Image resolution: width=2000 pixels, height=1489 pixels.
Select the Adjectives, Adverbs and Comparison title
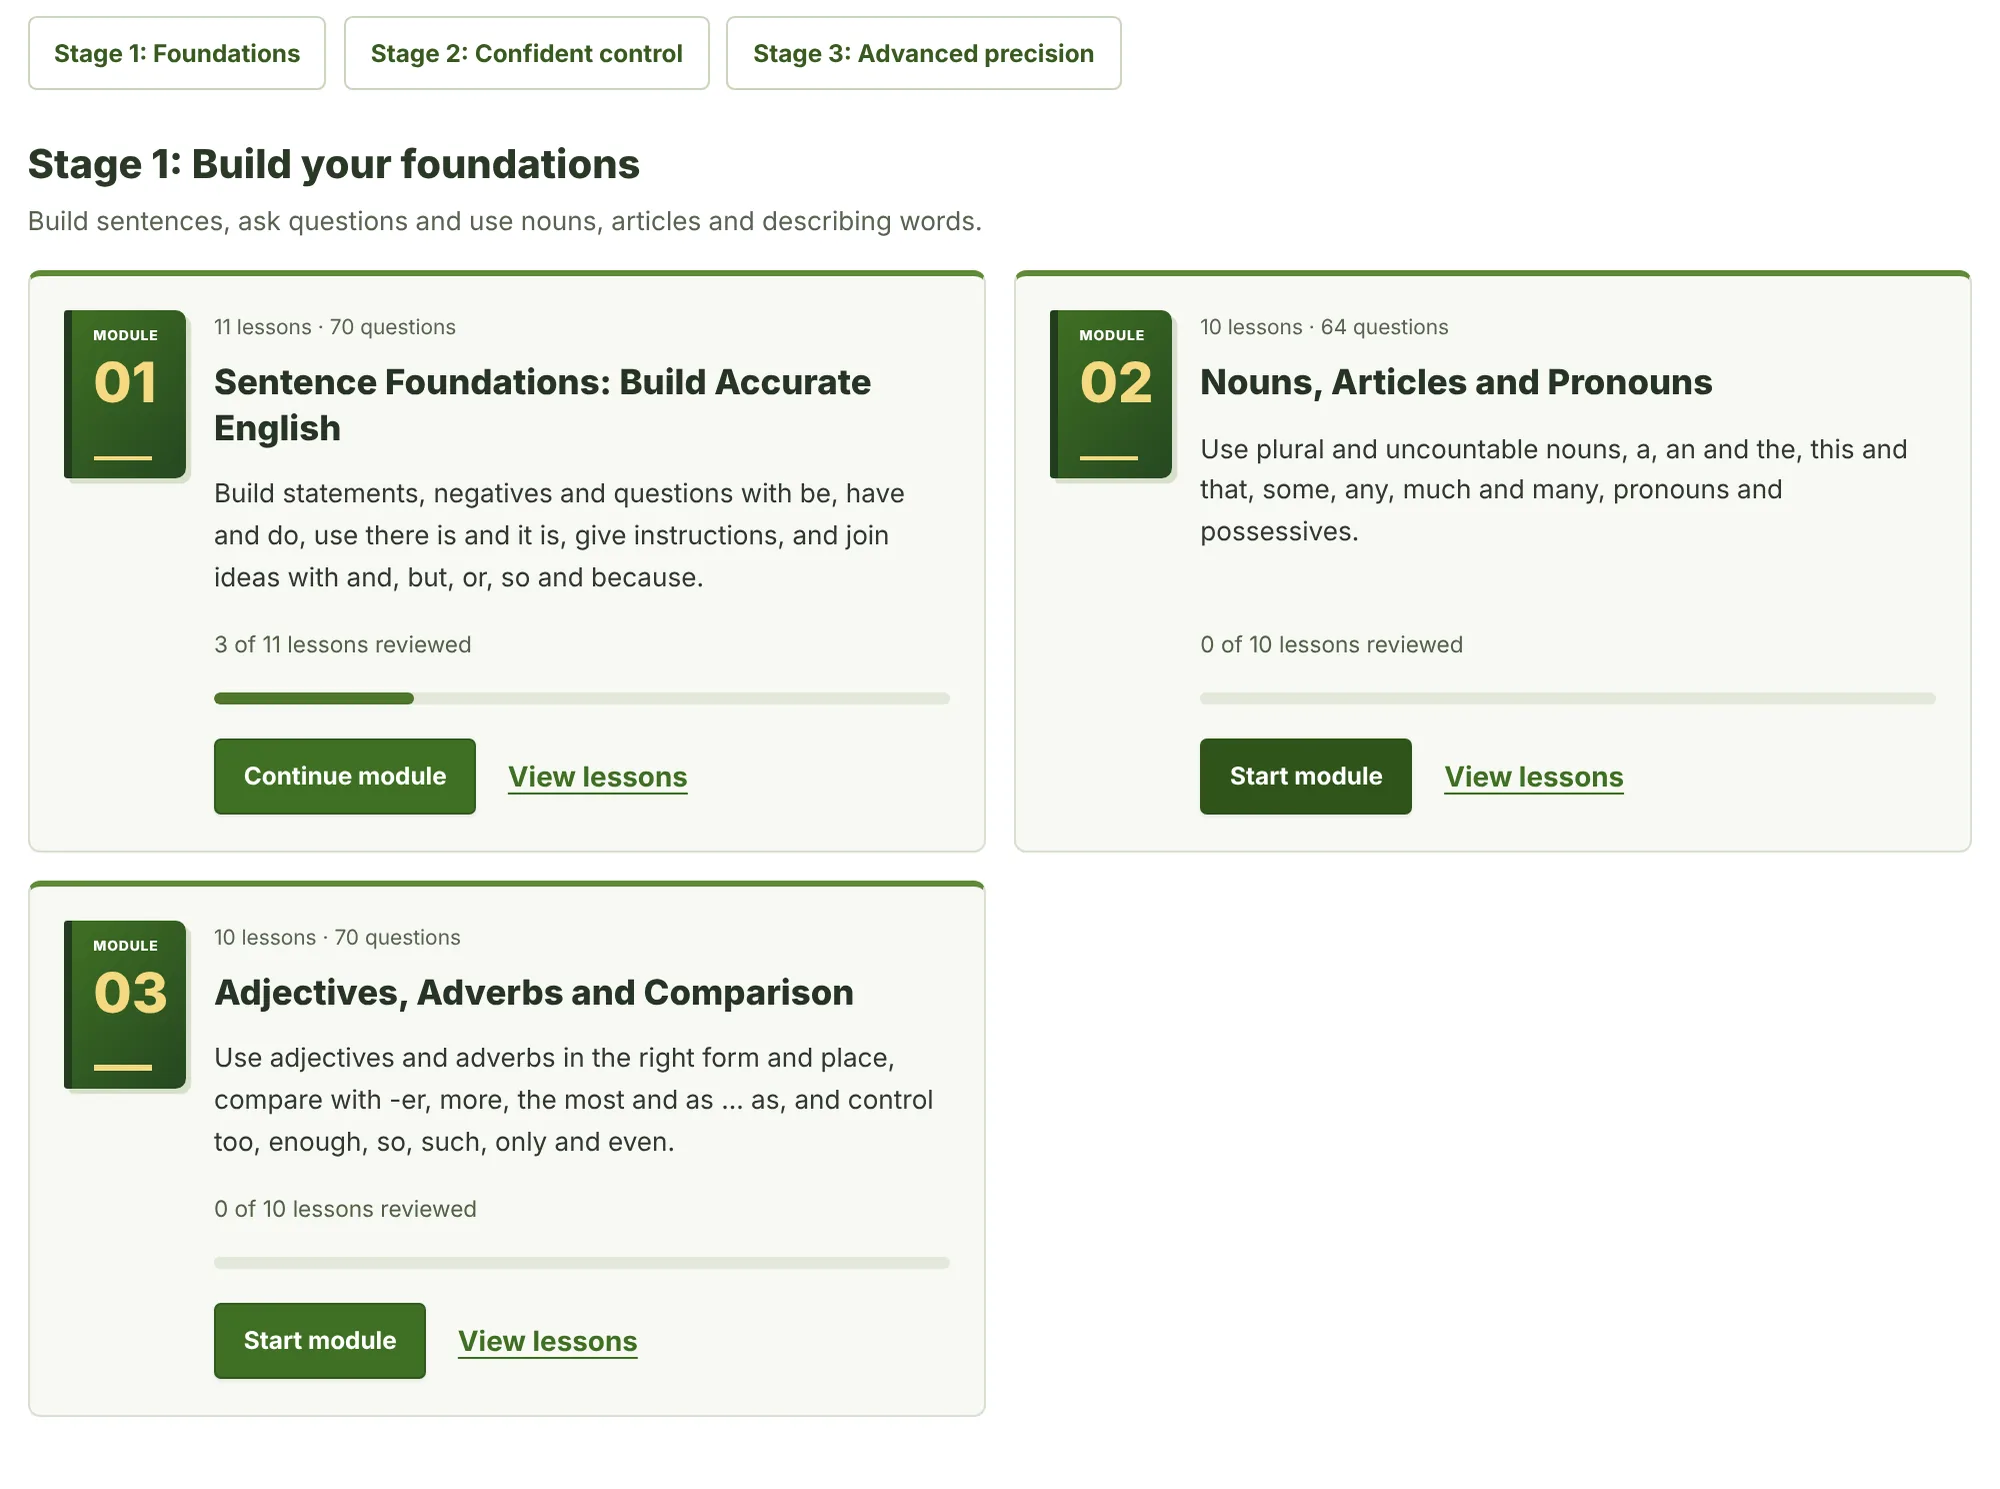[534, 993]
